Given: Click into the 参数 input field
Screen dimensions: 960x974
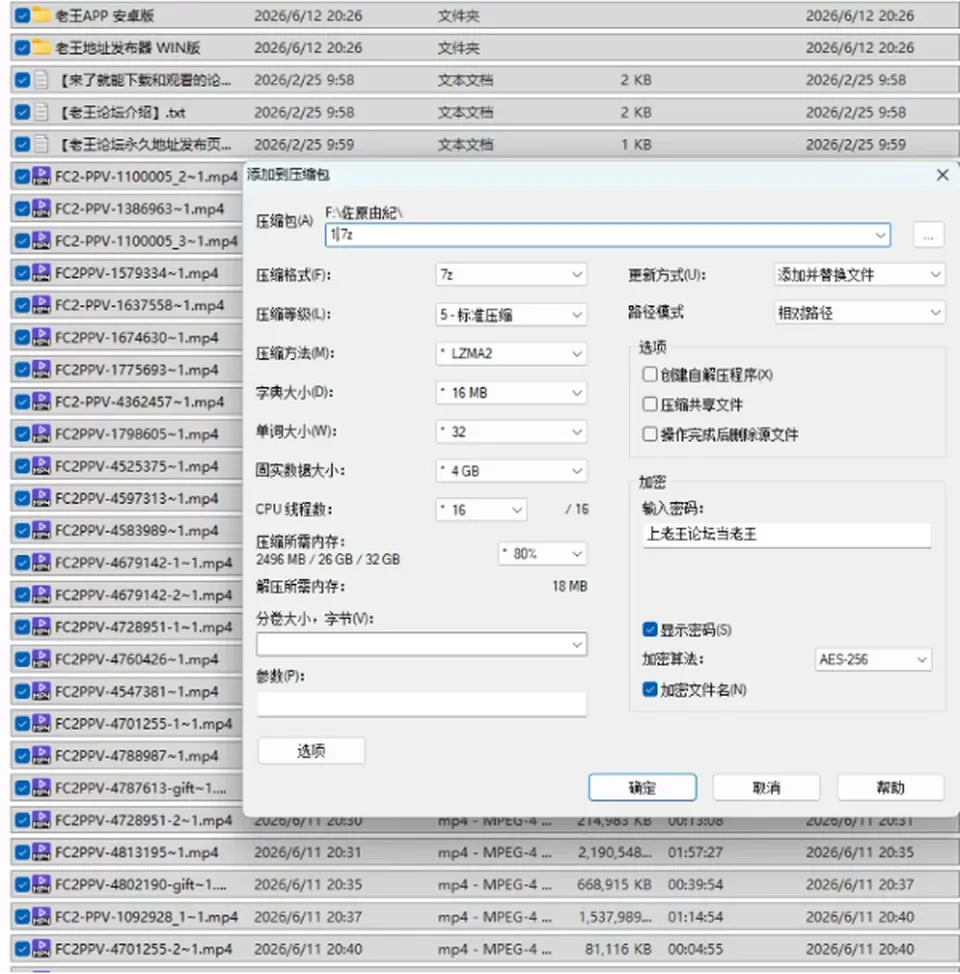Looking at the screenshot, I should coord(421,704).
